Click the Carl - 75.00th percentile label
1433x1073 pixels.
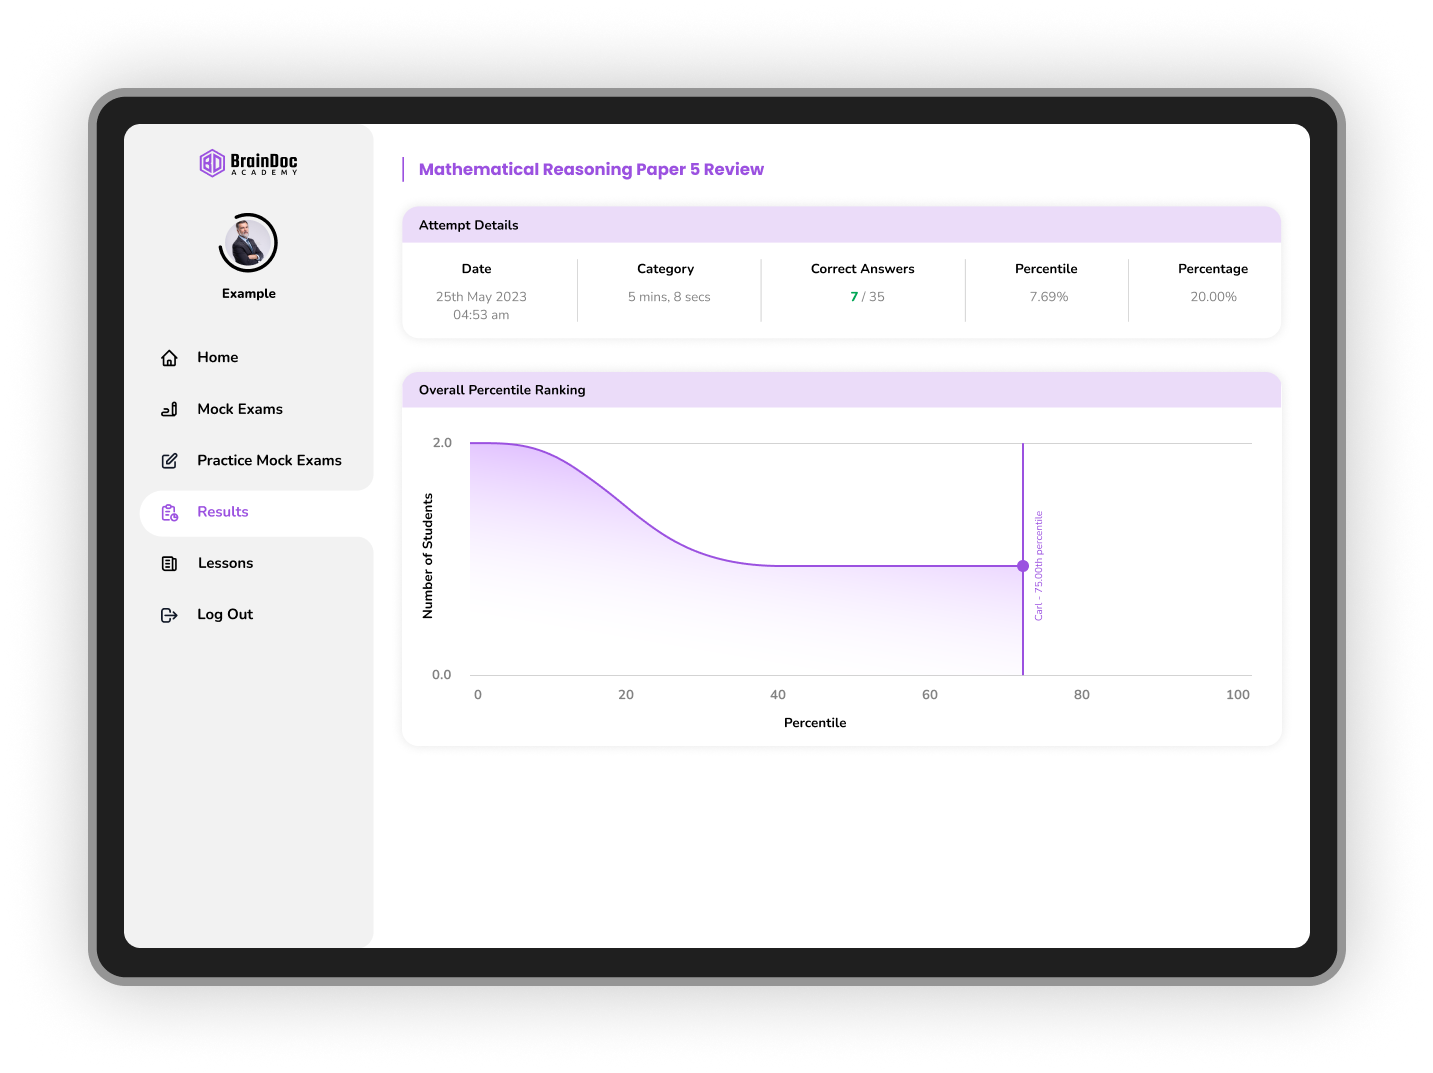1038,565
